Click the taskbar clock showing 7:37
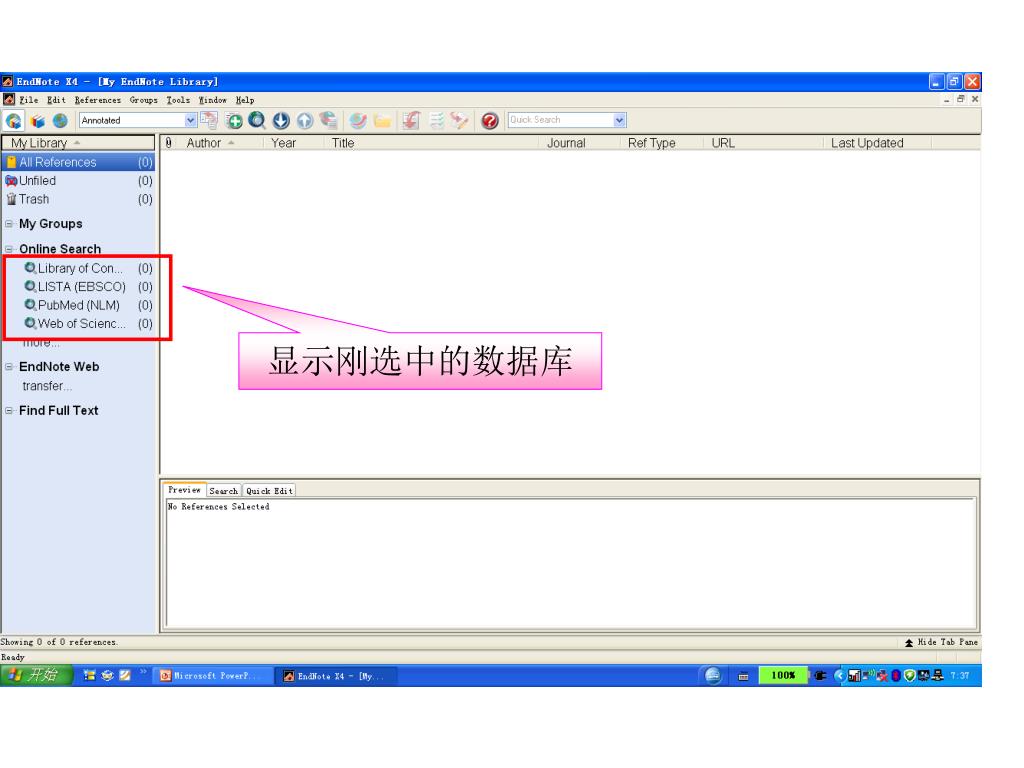Screen dimensions: 1024x768 960,676
